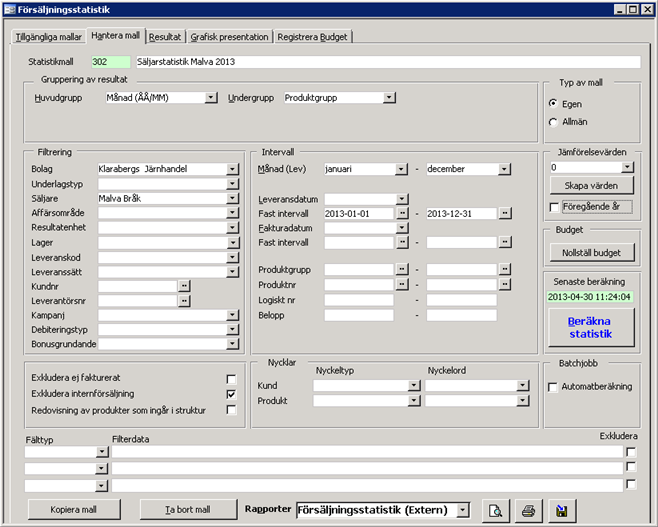The image size is (658, 527).
Task: Click the Statistikmall name text field
Action: coord(385,62)
